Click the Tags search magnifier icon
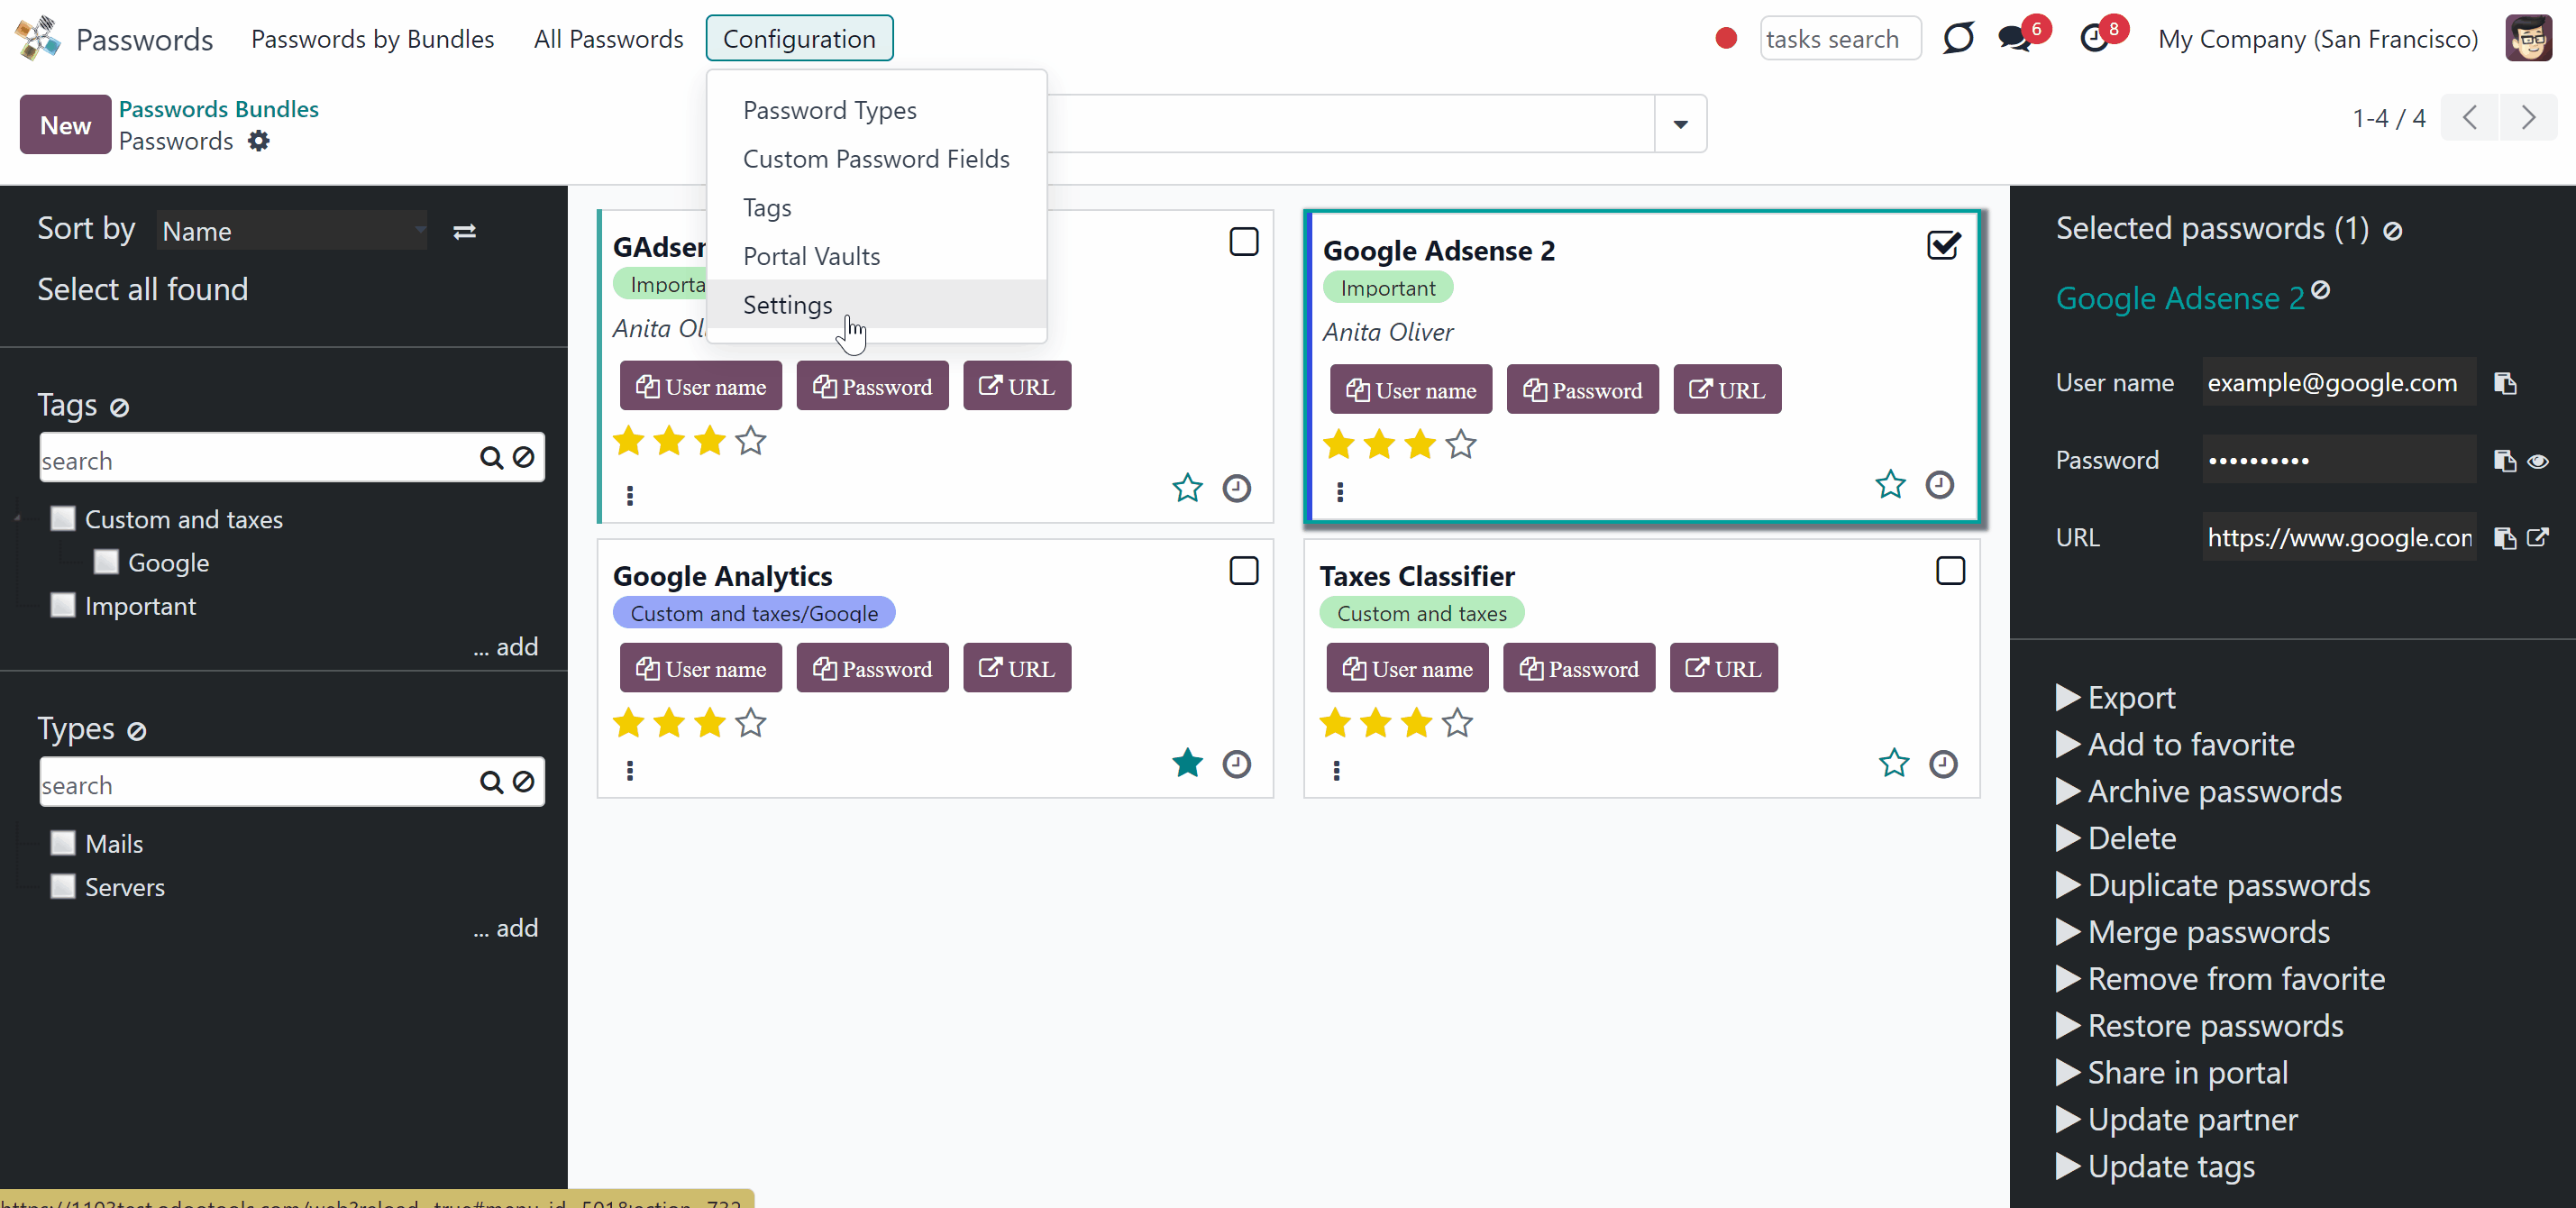This screenshot has height=1208, width=2576. pos(491,458)
